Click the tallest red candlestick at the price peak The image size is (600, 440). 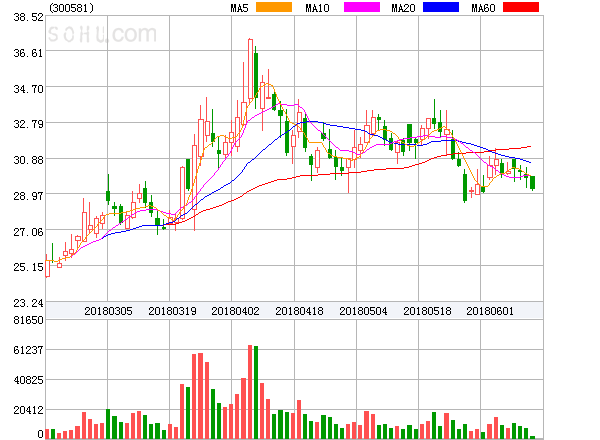point(250,69)
